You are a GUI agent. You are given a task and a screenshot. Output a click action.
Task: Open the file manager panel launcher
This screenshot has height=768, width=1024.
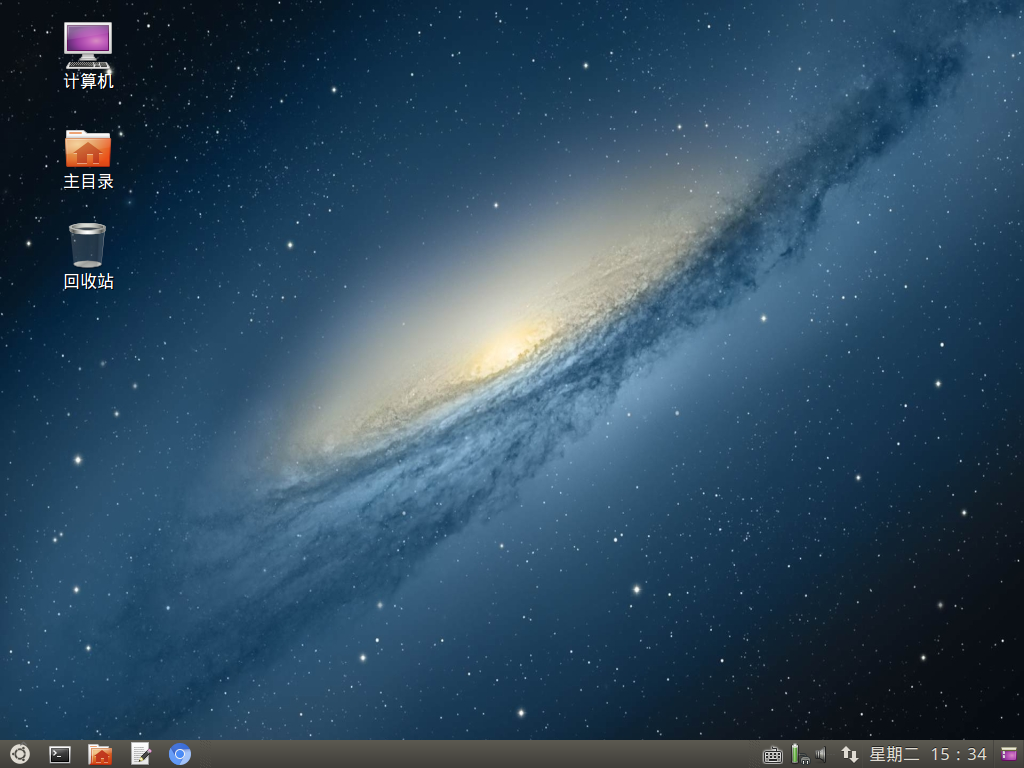point(100,754)
